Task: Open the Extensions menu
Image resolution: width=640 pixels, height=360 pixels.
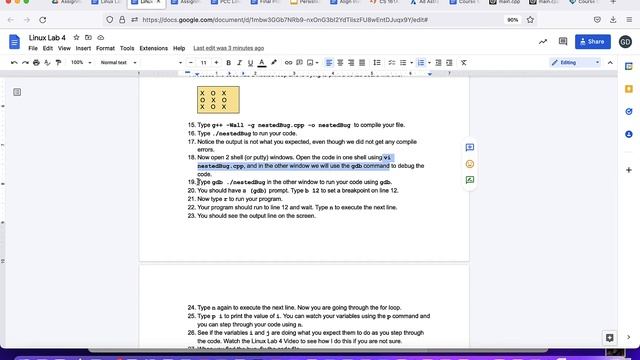Action: 153,48
